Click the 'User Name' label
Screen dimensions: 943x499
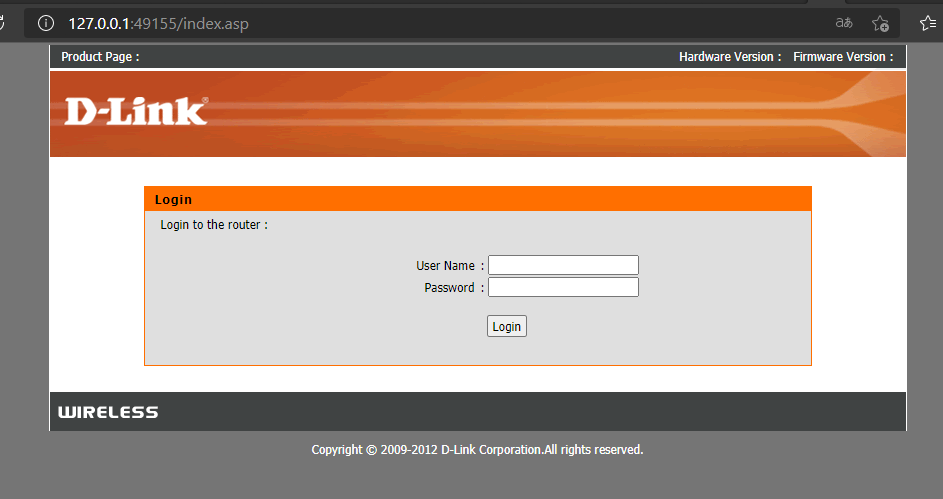pyautogui.click(x=445, y=266)
